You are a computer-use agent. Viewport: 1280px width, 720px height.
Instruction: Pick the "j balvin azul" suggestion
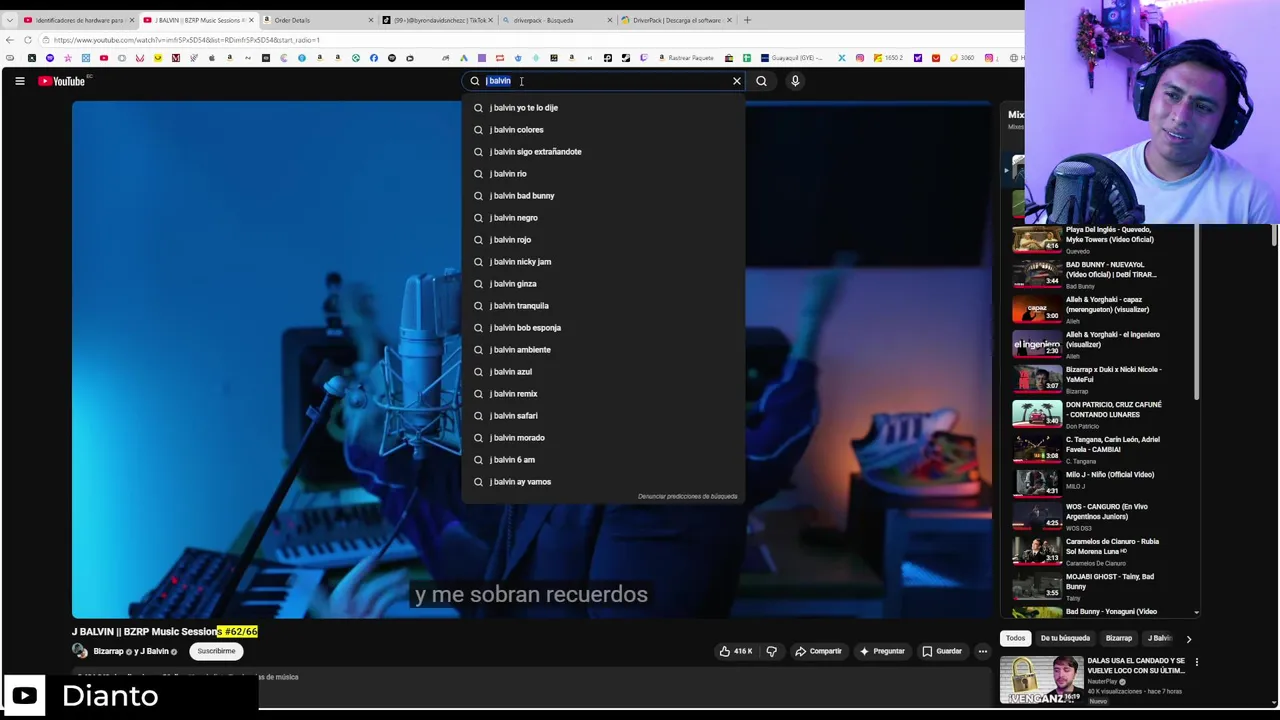click(x=604, y=372)
